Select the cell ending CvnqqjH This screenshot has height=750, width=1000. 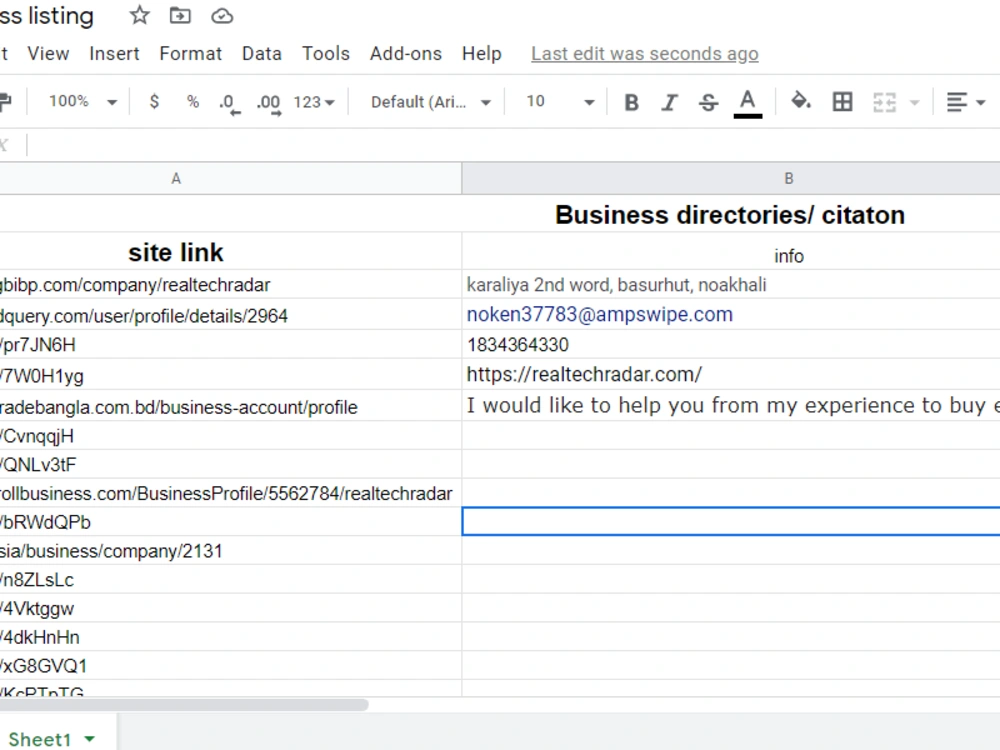coord(231,436)
